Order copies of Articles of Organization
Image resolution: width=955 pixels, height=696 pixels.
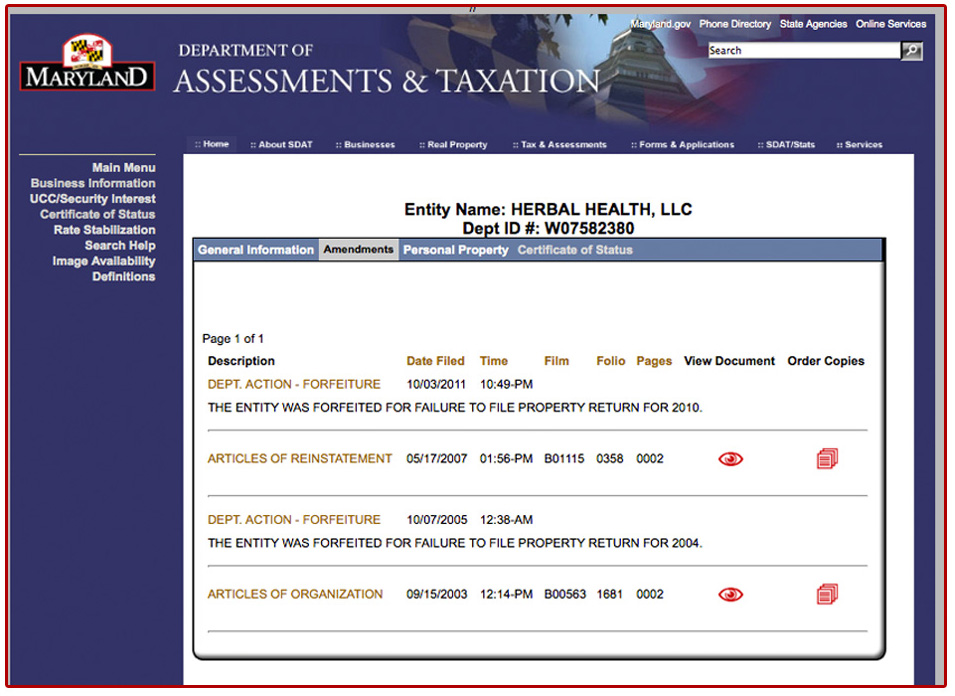(827, 594)
